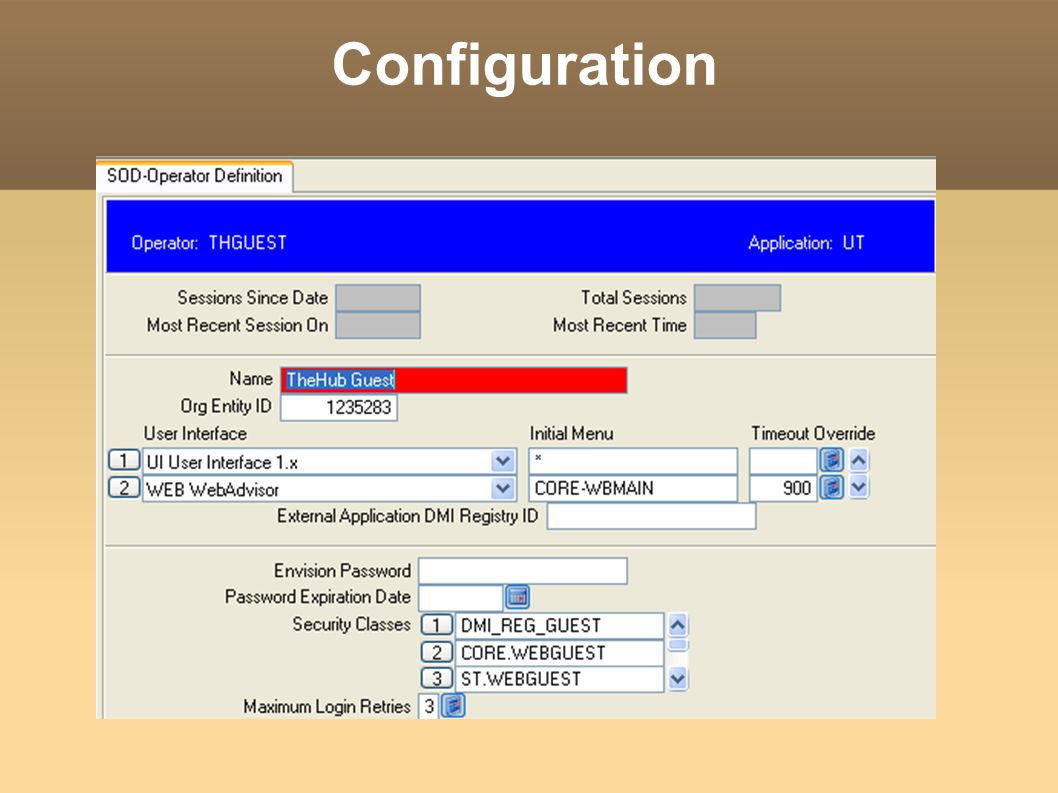Click the empty Timeout Override field row 1
1058x793 pixels.
point(783,462)
